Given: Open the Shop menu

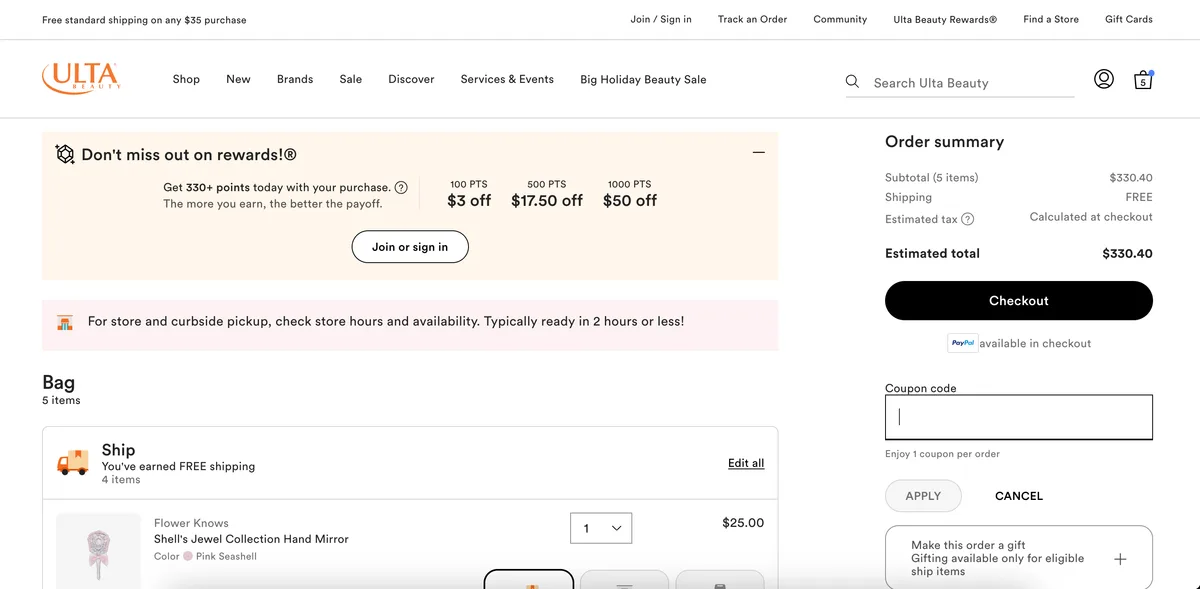Looking at the screenshot, I should coord(186,79).
